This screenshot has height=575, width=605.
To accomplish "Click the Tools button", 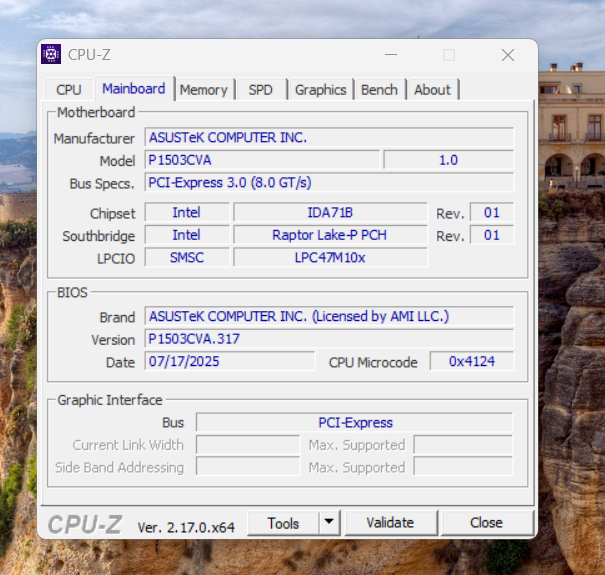I will pyautogui.click(x=283, y=523).
